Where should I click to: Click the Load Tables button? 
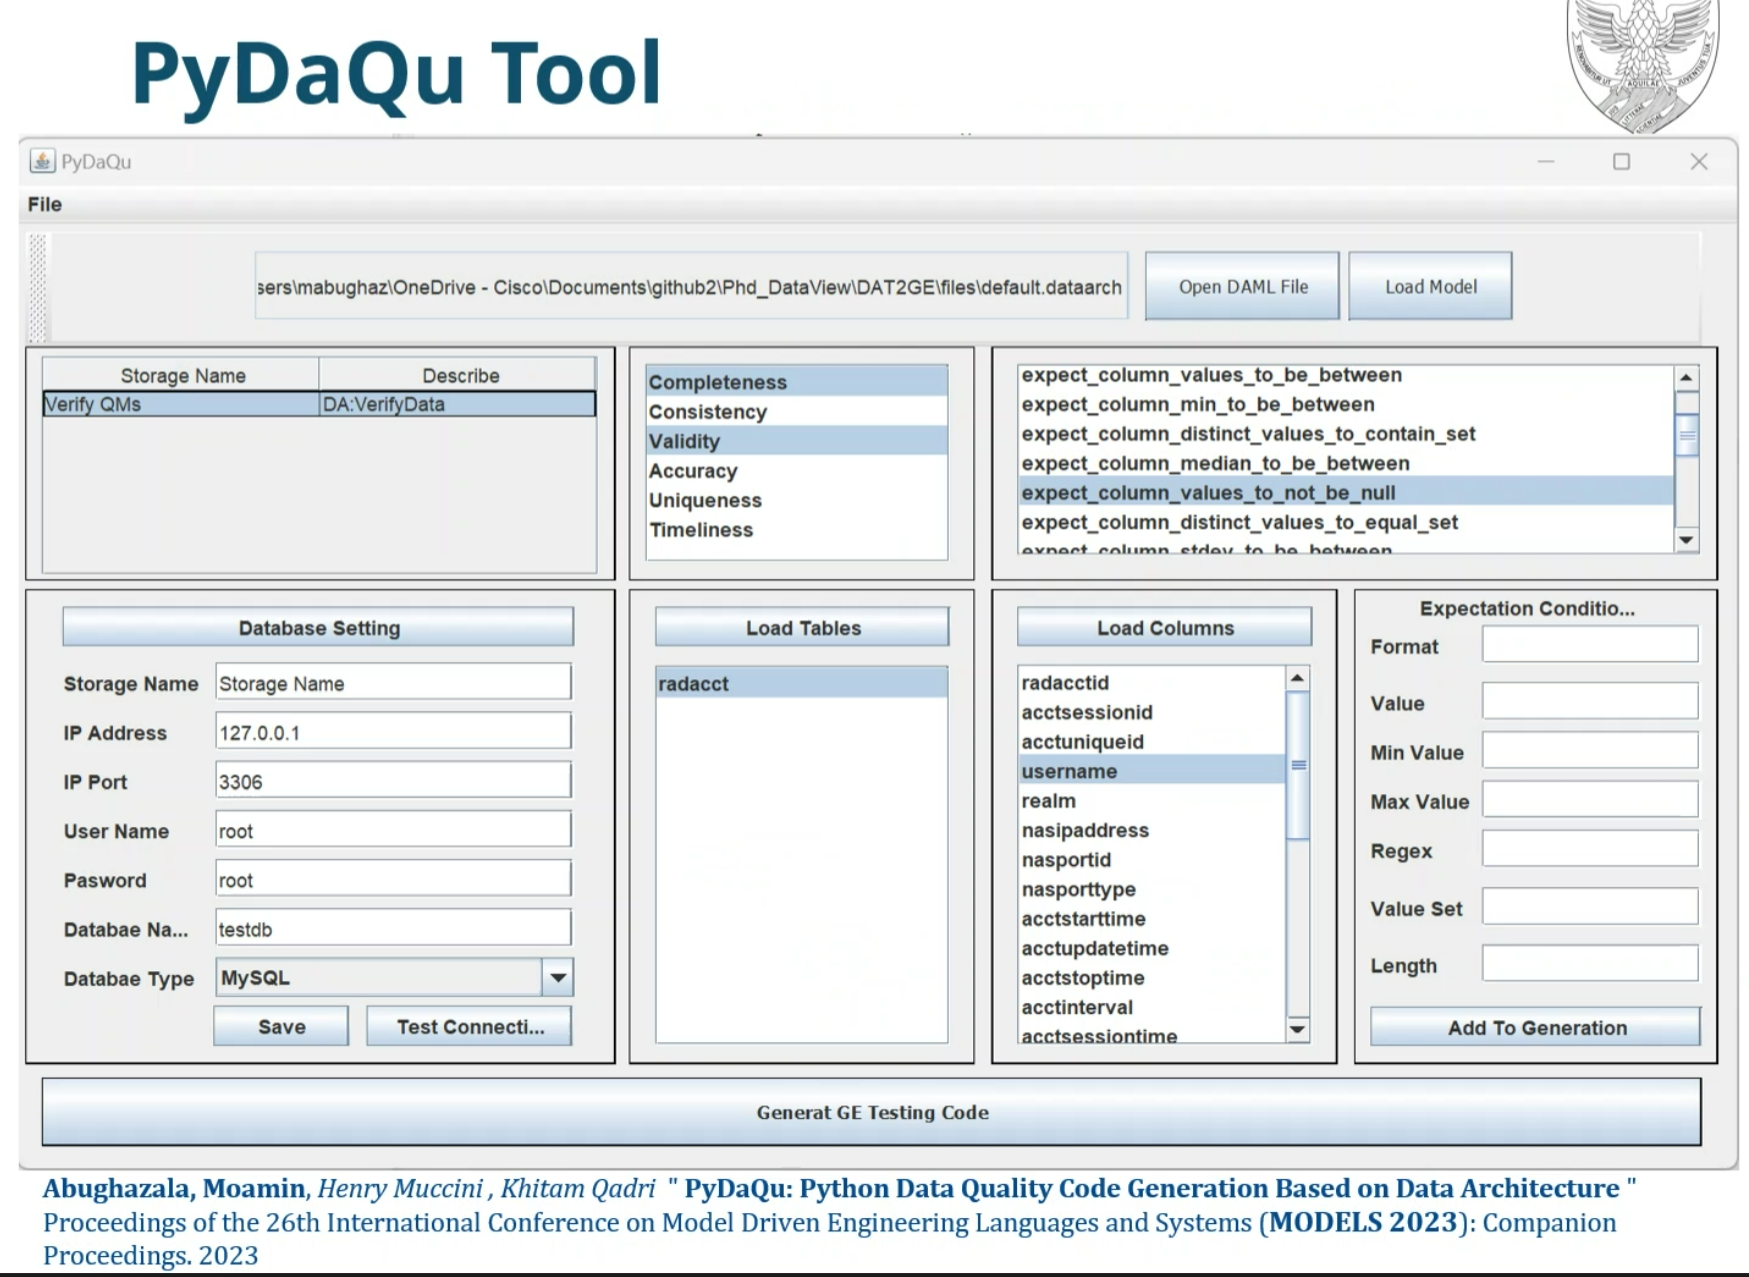click(802, 628)
